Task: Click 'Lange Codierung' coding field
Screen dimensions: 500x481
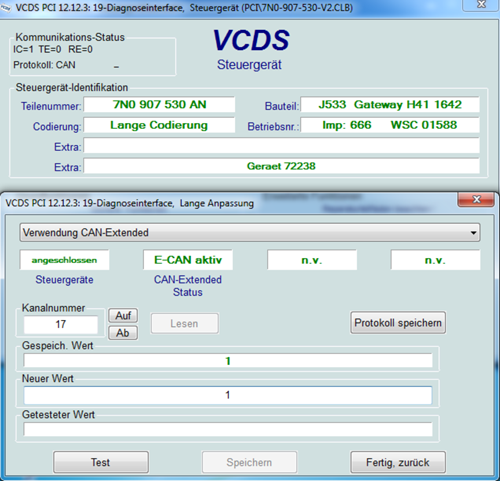Action: click(159, 125)
